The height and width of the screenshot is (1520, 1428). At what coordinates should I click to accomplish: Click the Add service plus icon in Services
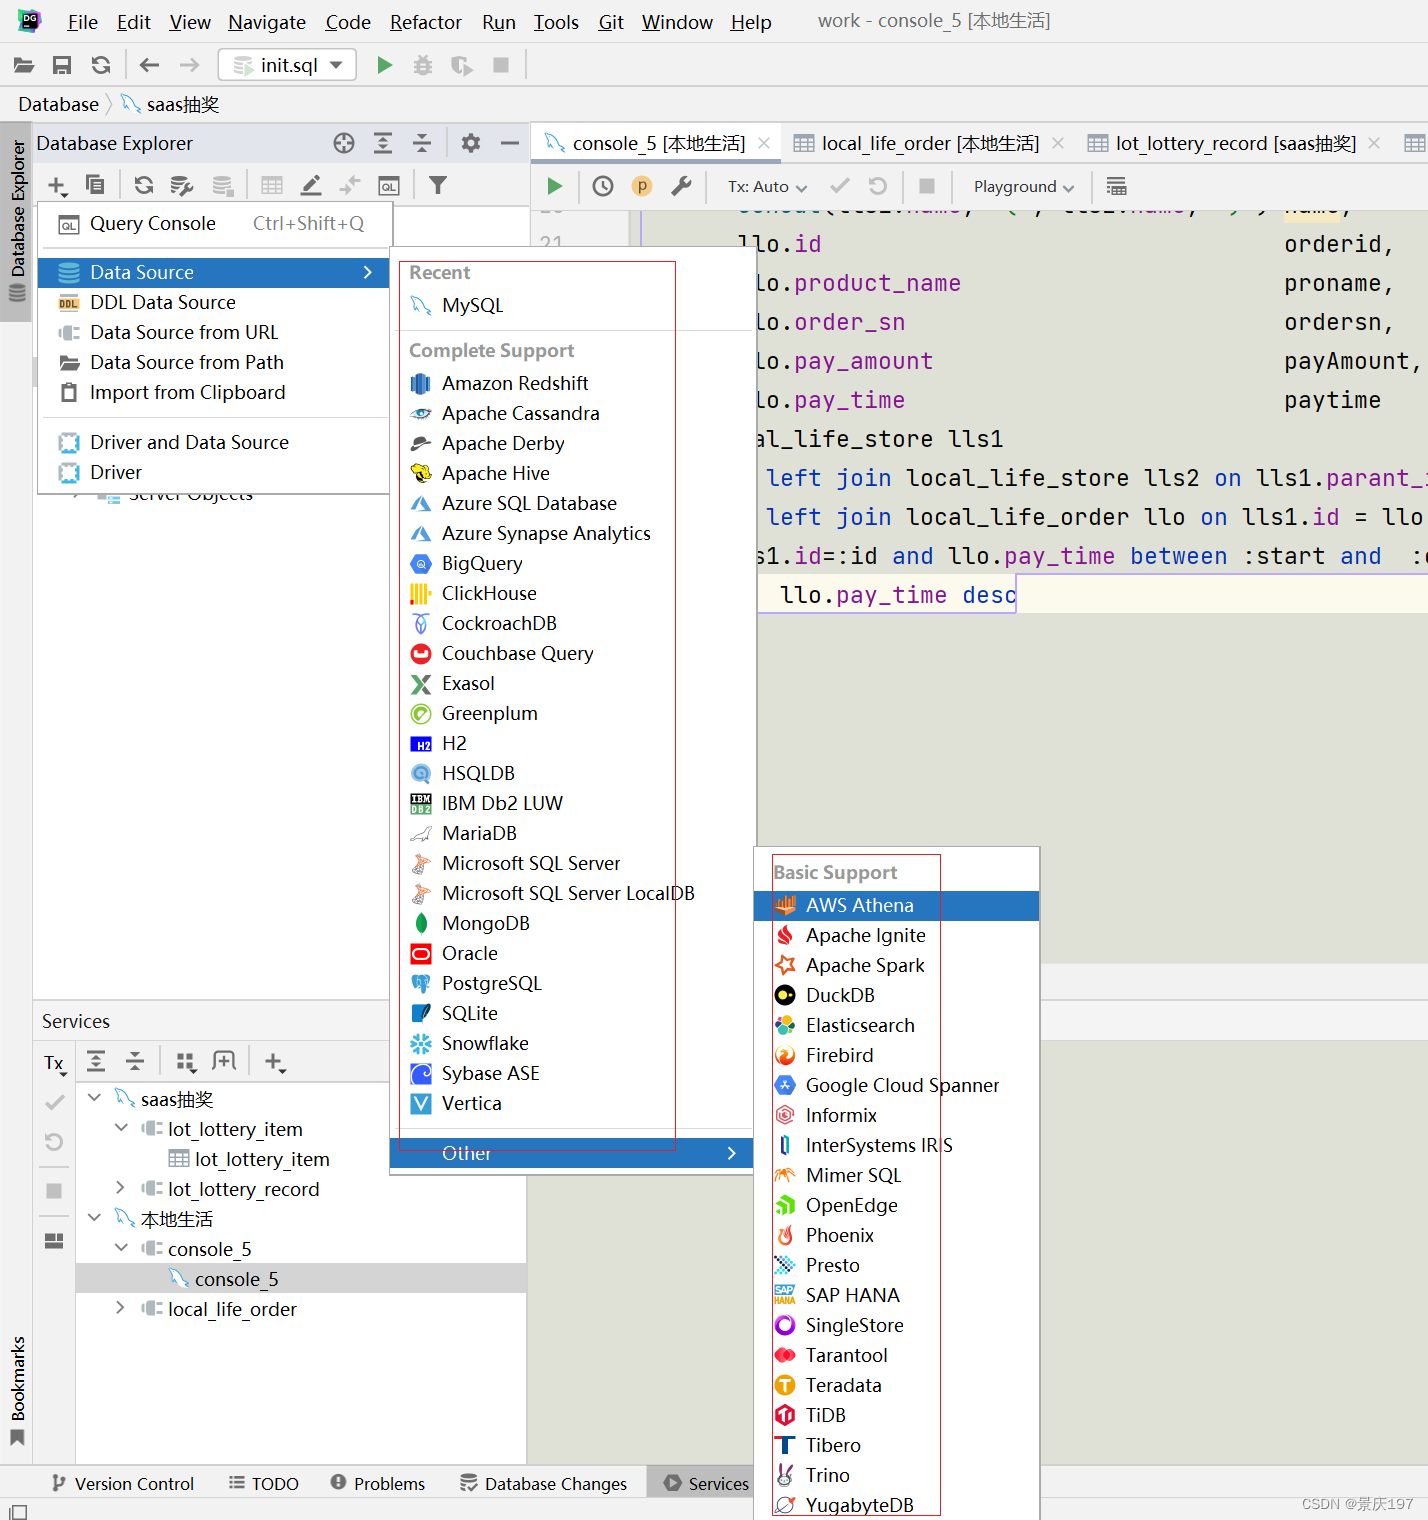pos(275,1062)
